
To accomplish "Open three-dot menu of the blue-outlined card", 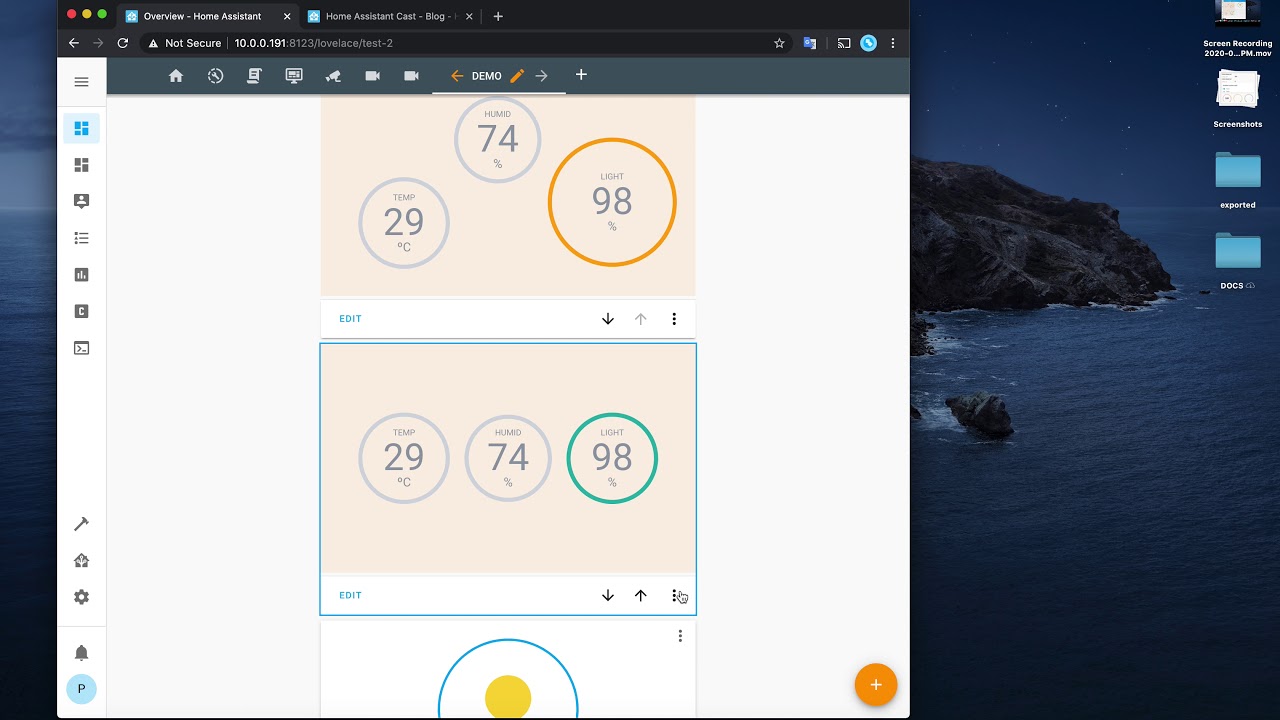I will point(675,595).
